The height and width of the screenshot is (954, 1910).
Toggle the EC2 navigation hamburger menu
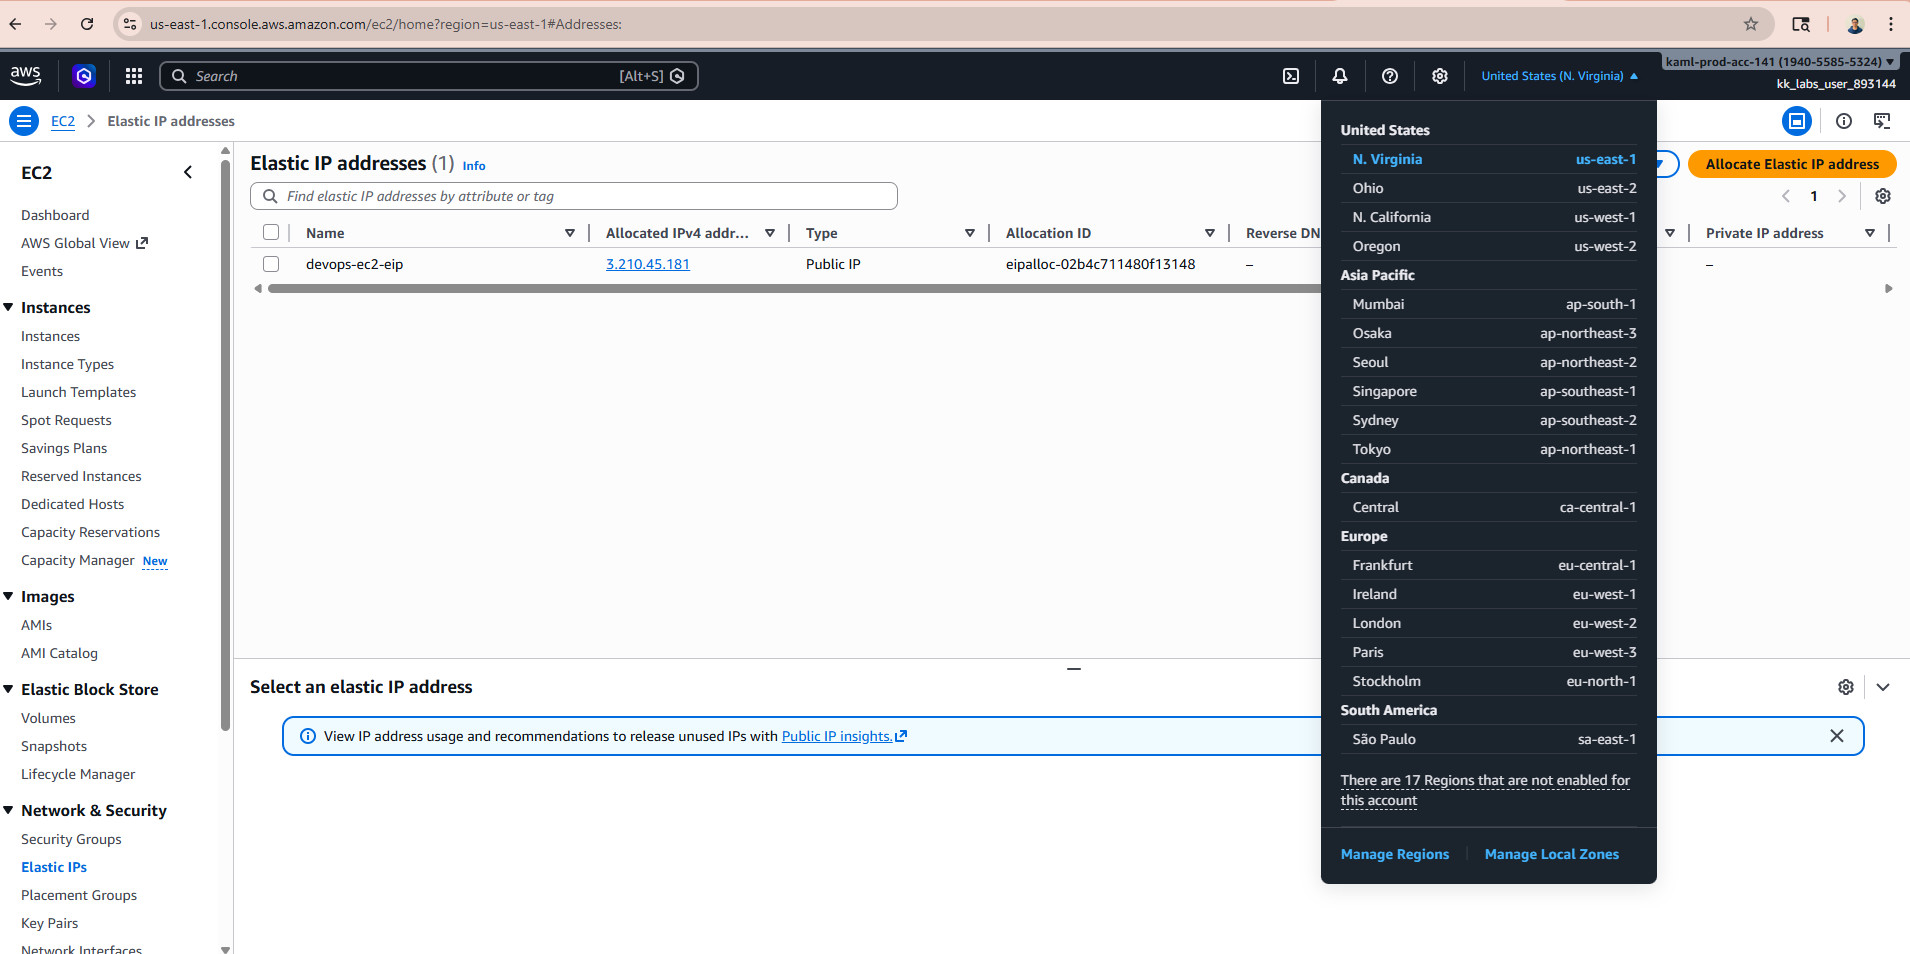coord(24,121)
